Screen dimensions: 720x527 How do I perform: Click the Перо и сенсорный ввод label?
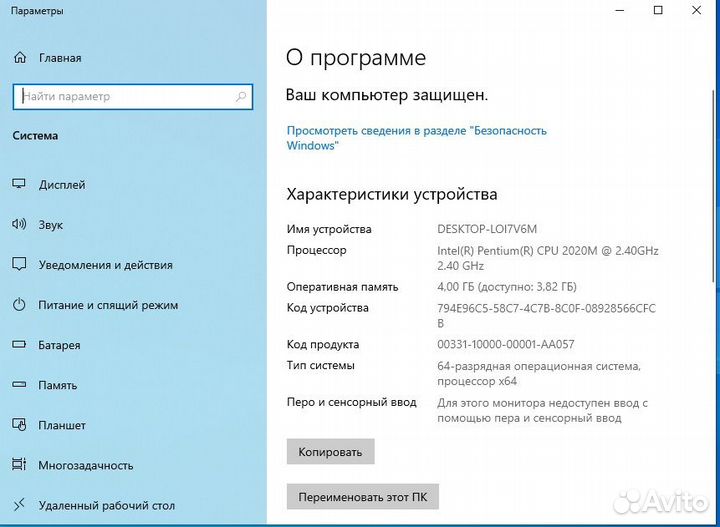pyautogui.click(x=351, y=403)
